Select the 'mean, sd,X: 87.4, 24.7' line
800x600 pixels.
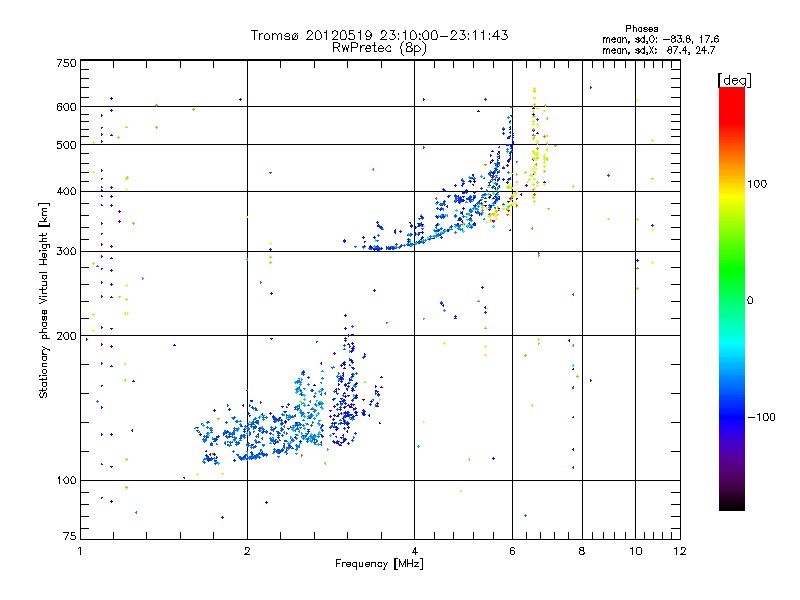pos(659,50)
